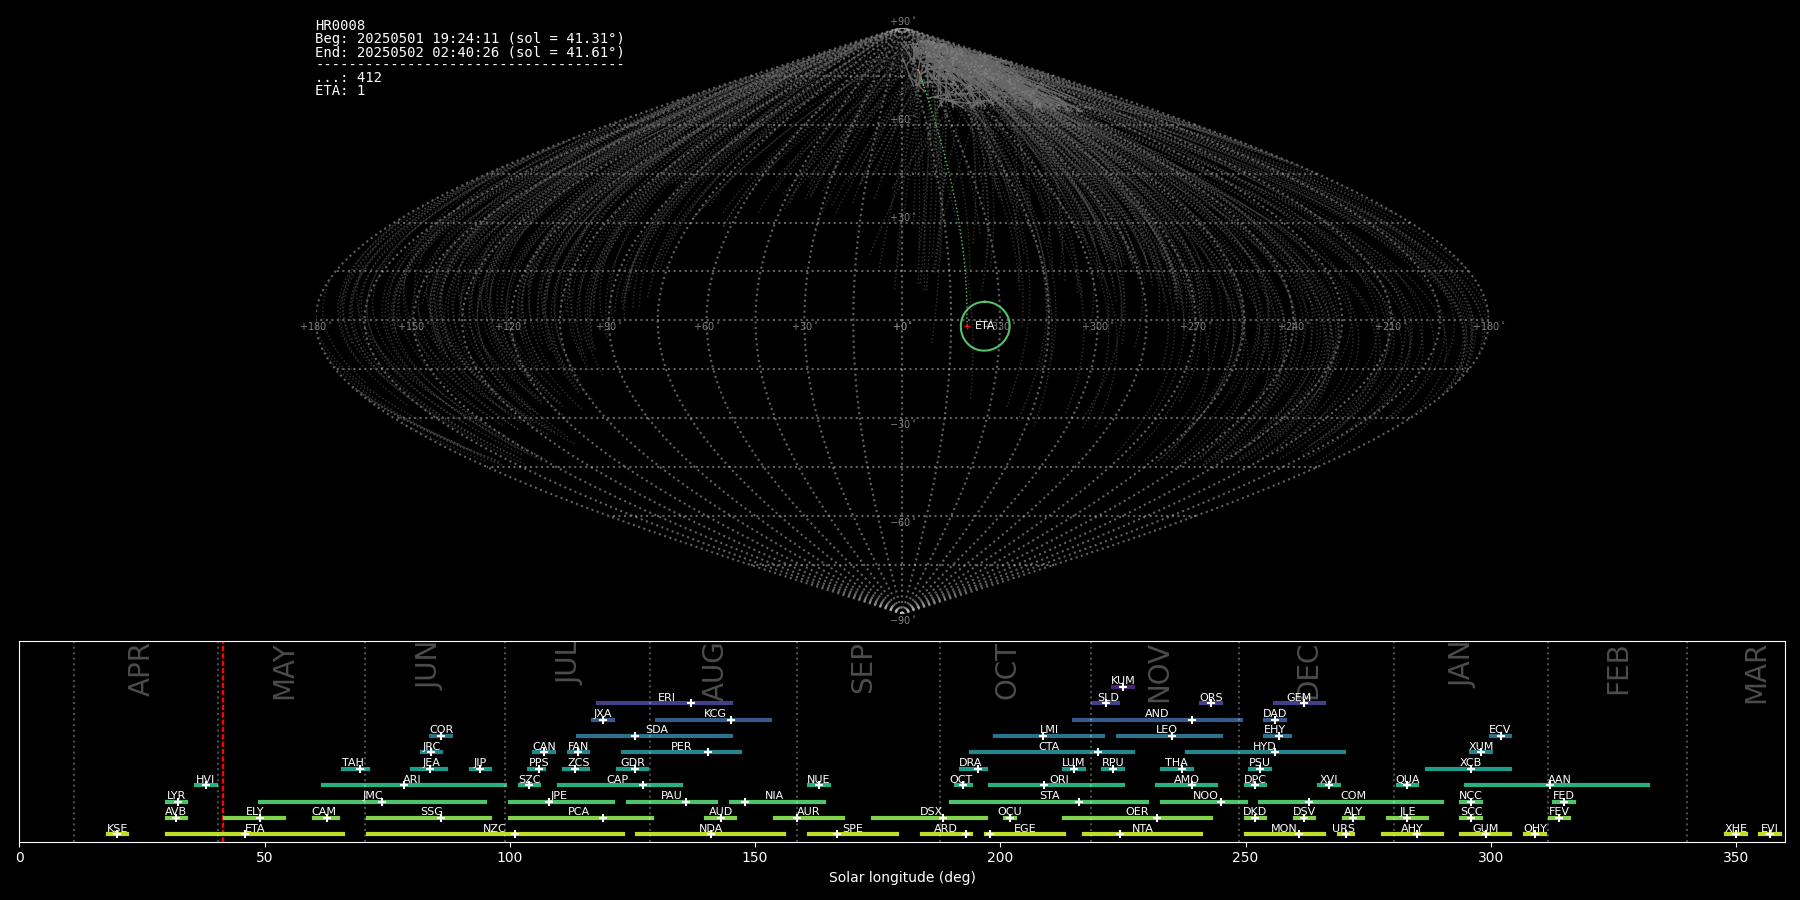
Task: Select the NOO shower label
Action: (x=1205, y=795)
